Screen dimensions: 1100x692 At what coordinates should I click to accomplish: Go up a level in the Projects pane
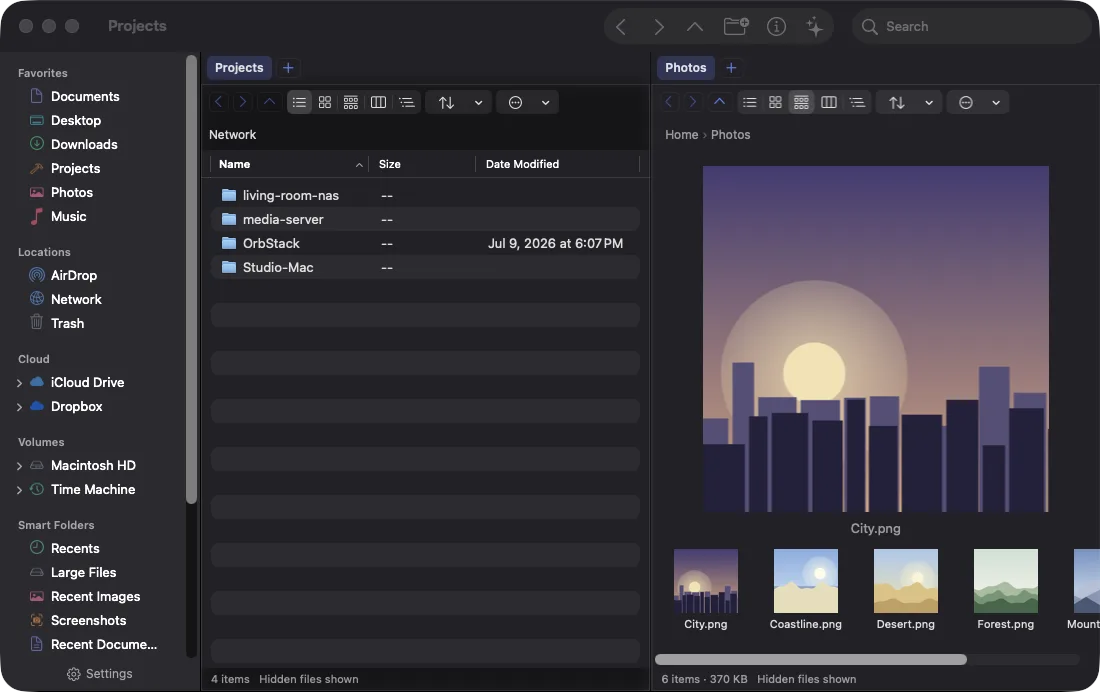[x=269, y=102]
